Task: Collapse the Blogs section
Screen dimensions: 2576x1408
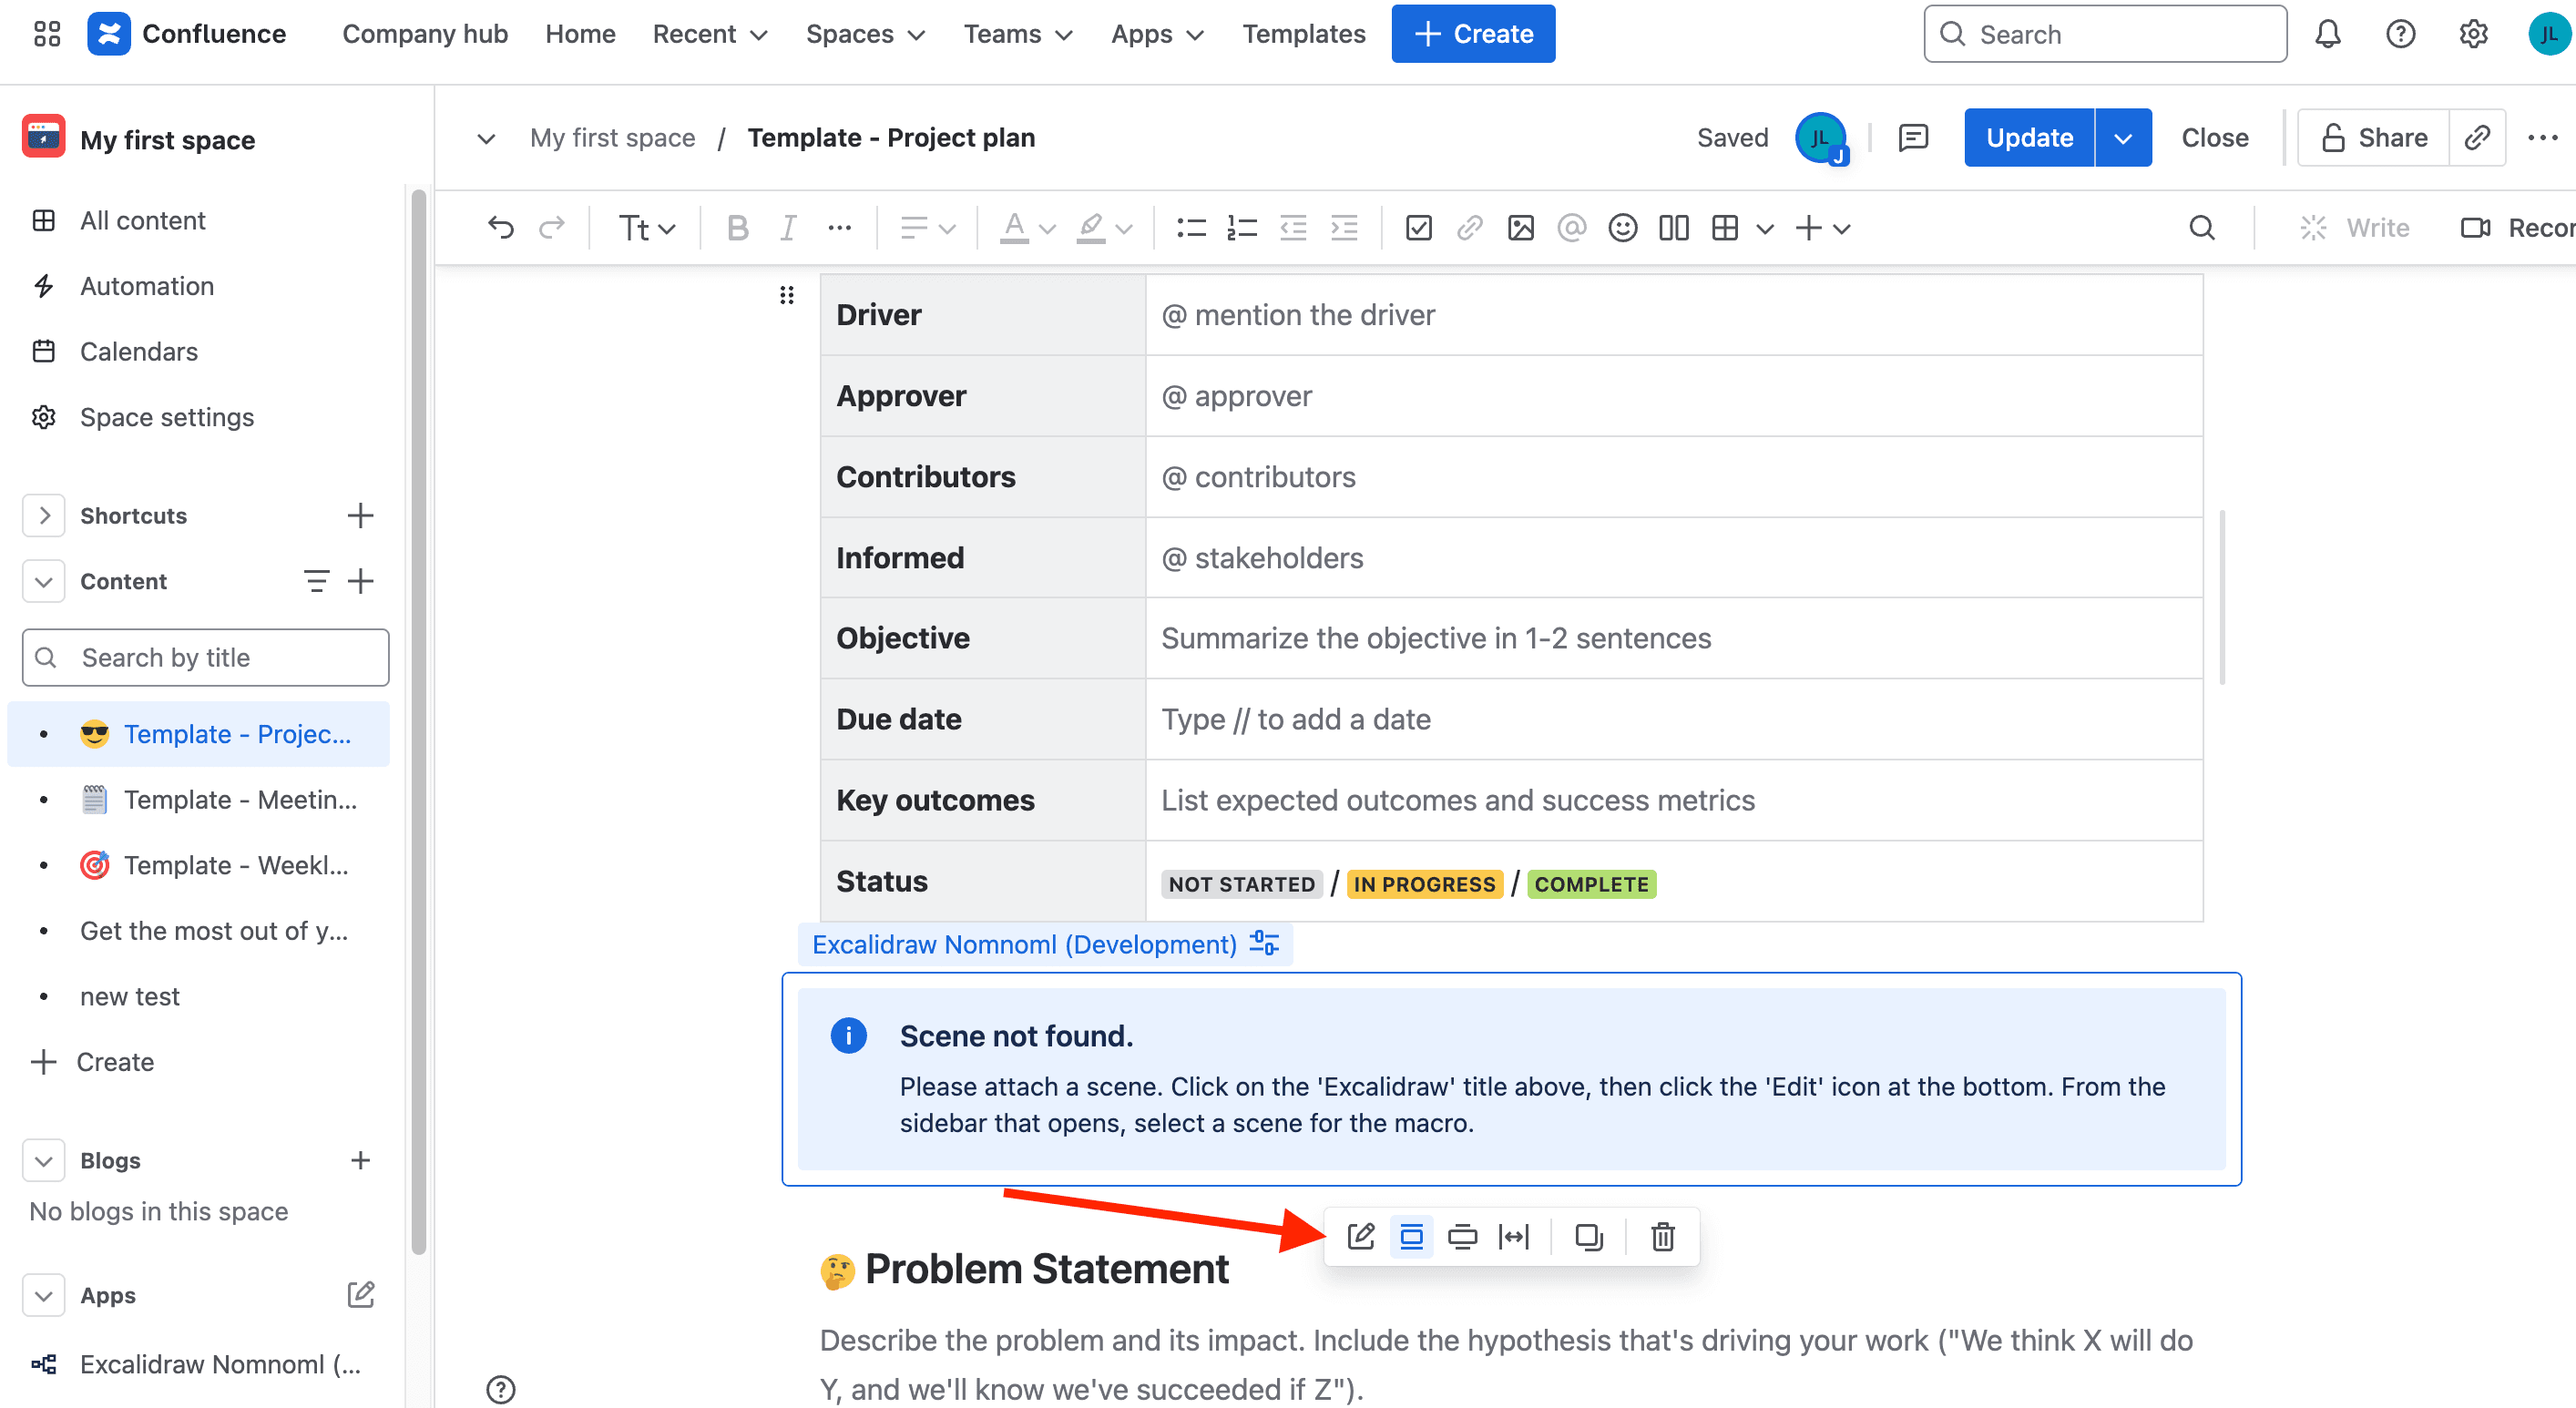Action: [44, 1161]
